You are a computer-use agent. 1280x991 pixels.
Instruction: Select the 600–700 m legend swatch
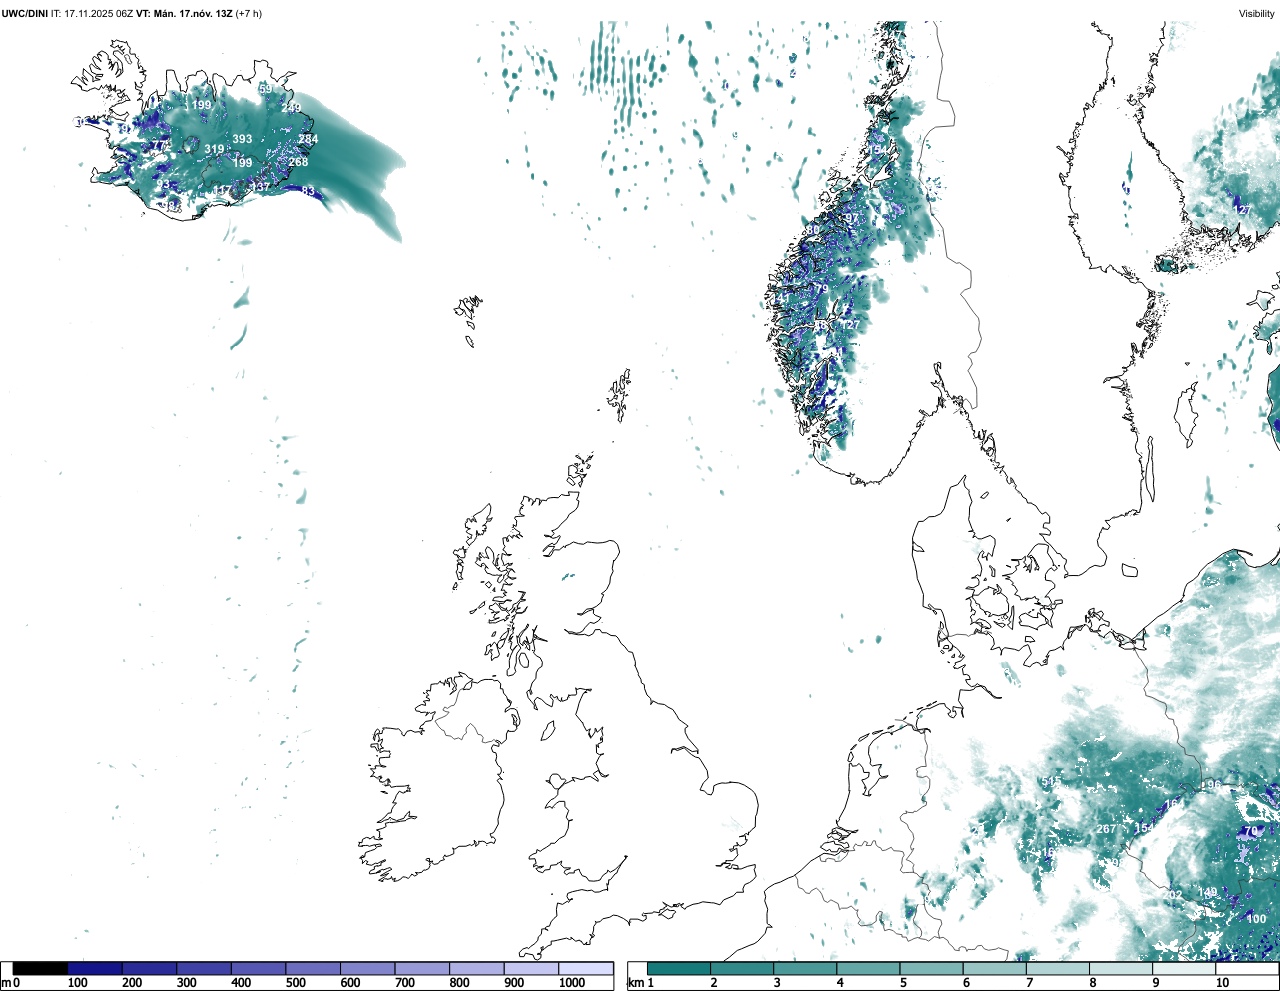coord(367,969)
